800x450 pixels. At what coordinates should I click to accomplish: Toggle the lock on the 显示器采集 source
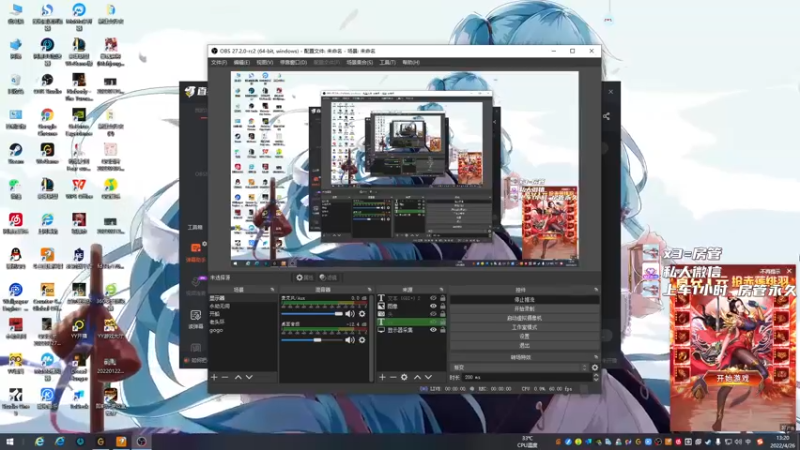coord(442,330)
